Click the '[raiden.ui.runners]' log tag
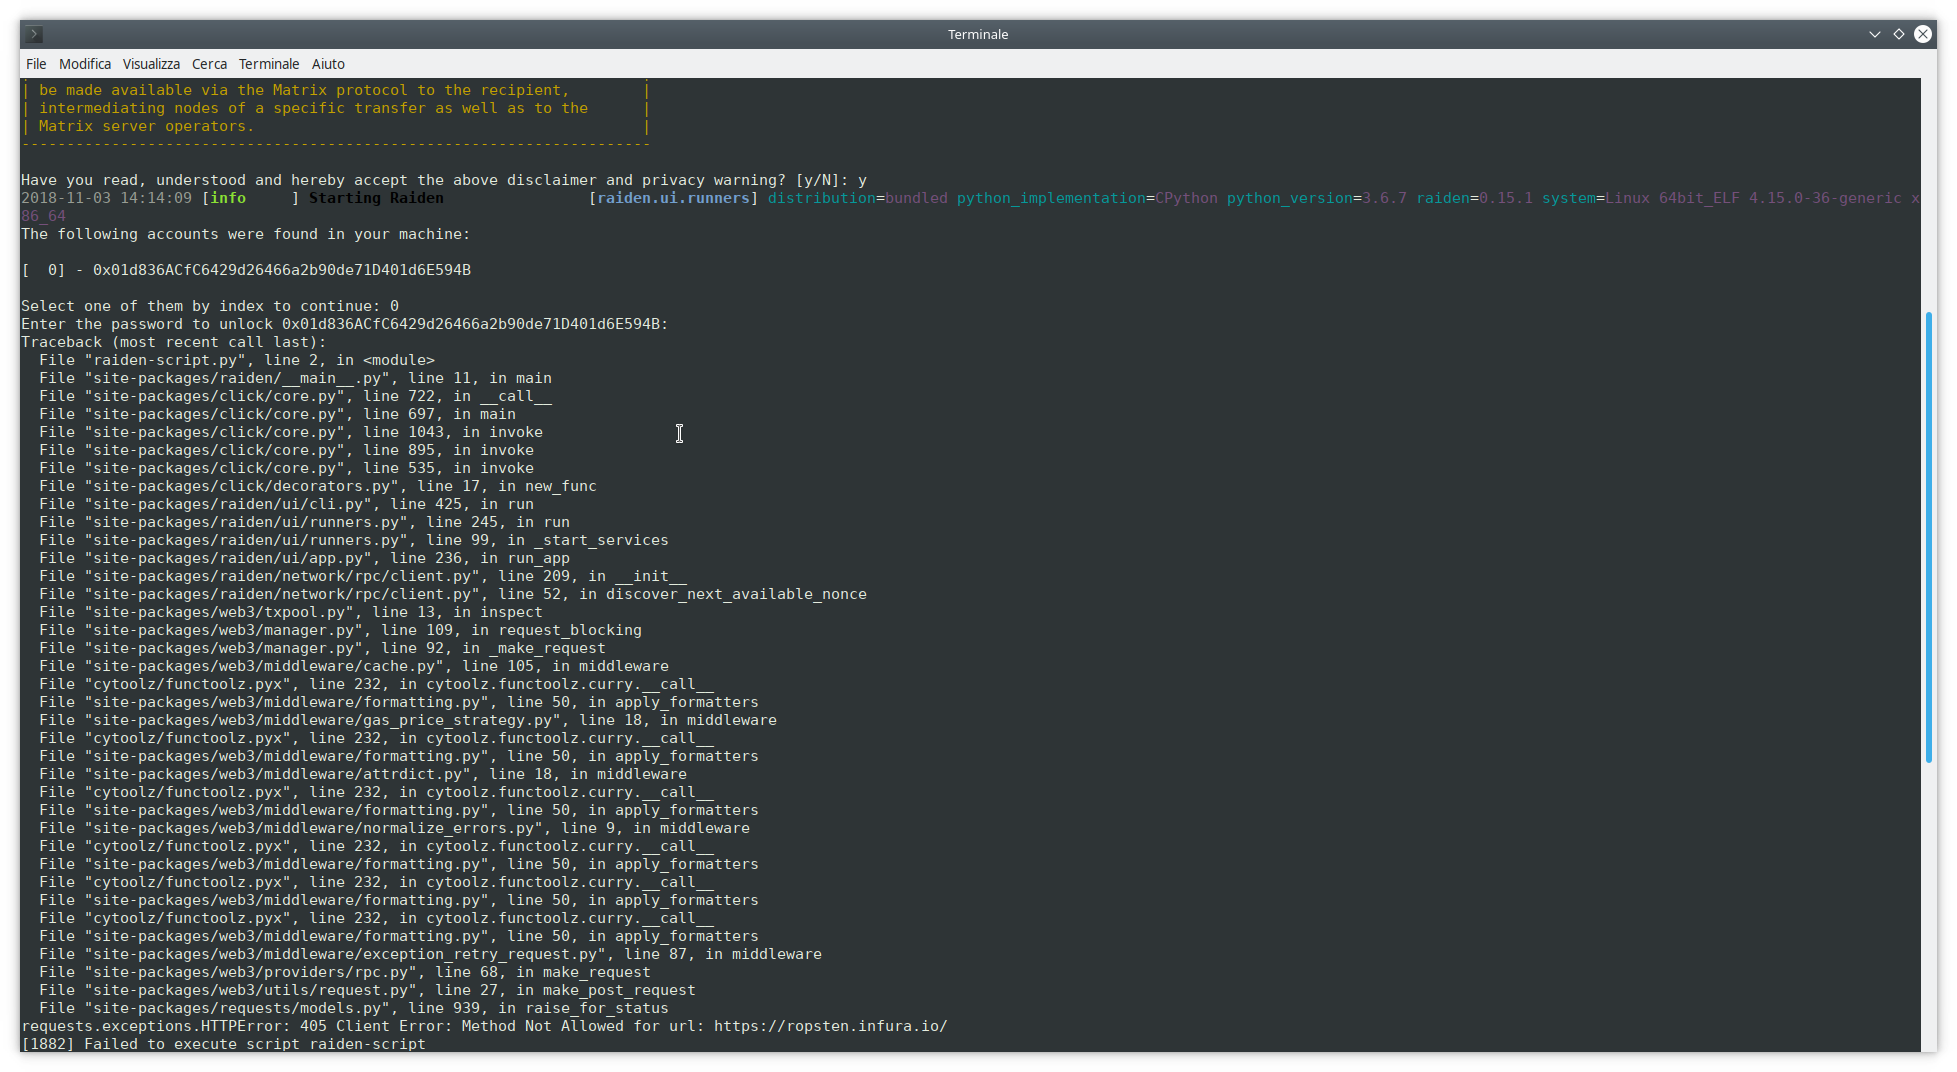Viewport: 1957px width, 1072px height. (x=673, y=198)
